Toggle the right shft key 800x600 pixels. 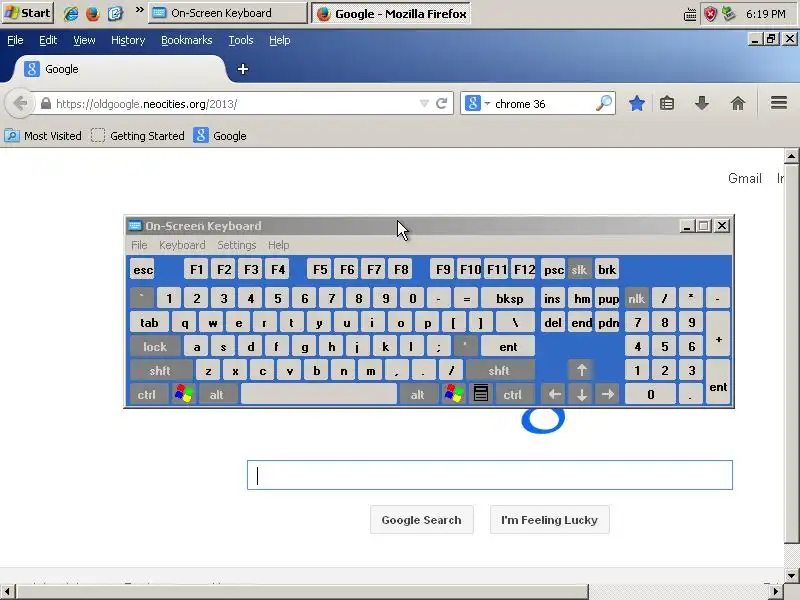click(499, 370)
